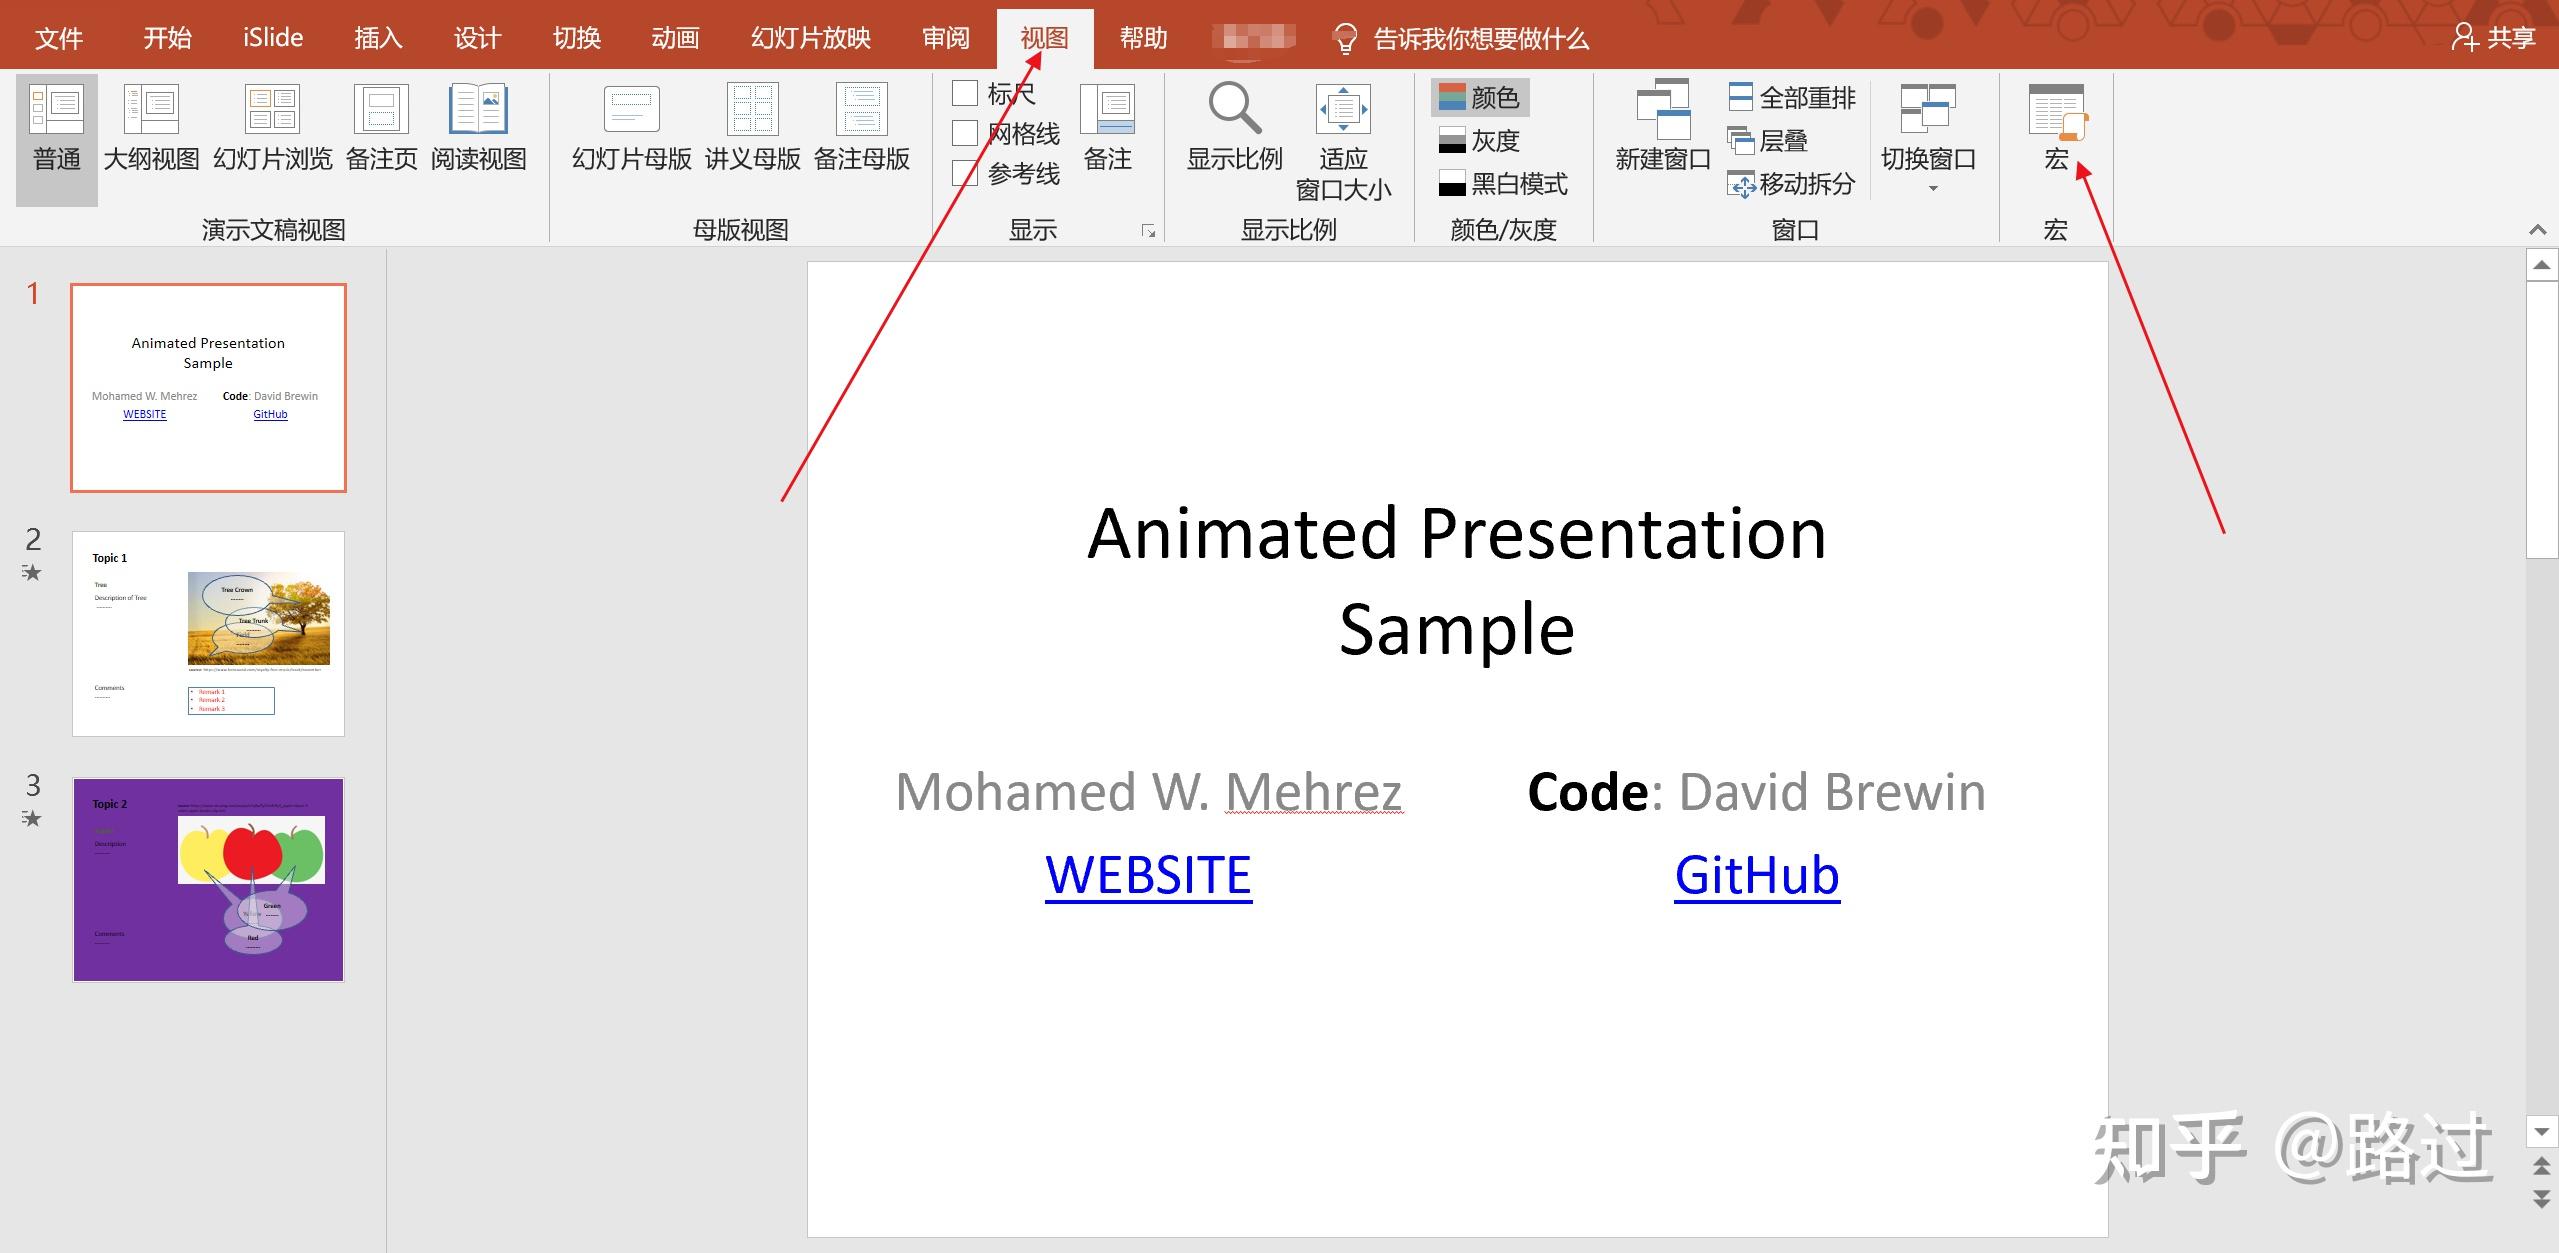
Task: Toggle the 网格线 gridlines checkbox
Action: pyautogui.click(x=965, y=134)
